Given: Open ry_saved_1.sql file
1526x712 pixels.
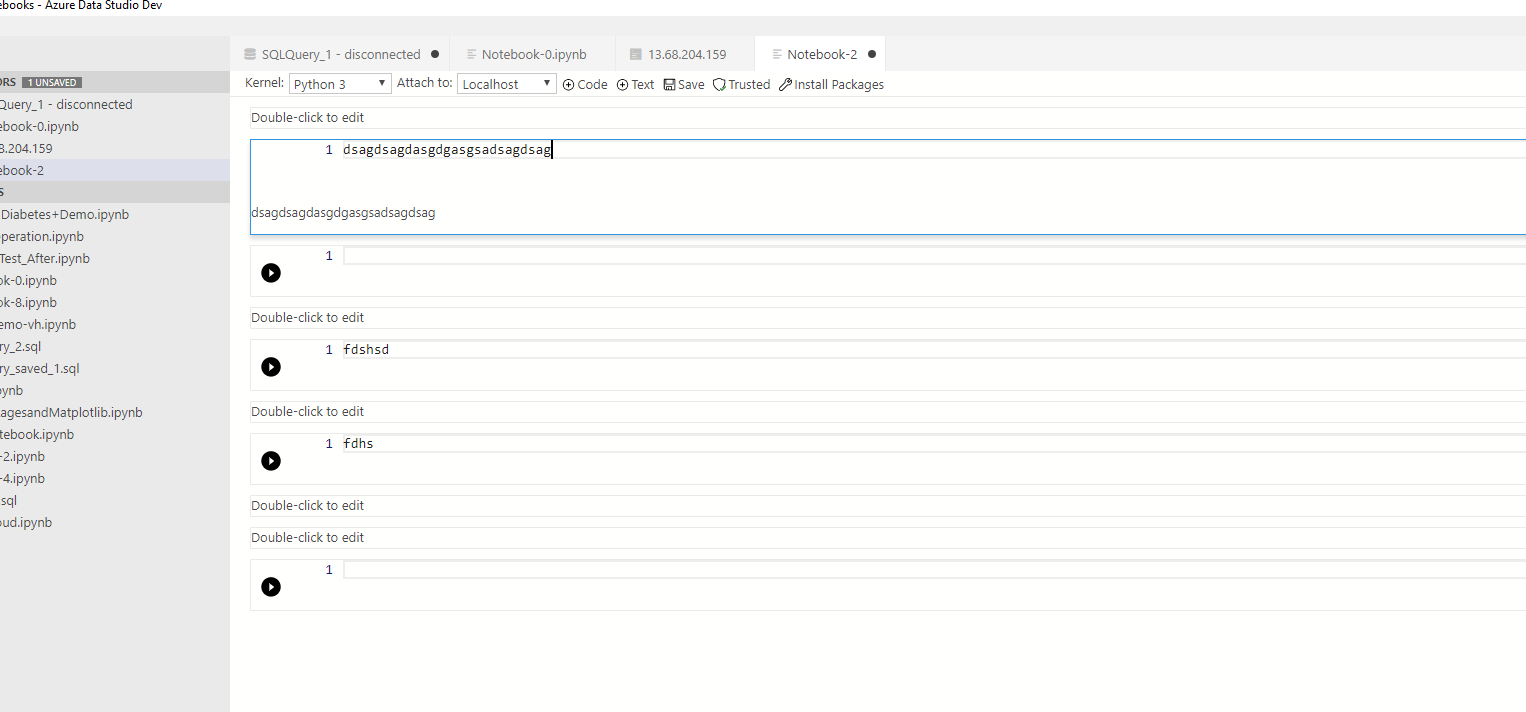Looking at the screenshot, I should [115, 368].
